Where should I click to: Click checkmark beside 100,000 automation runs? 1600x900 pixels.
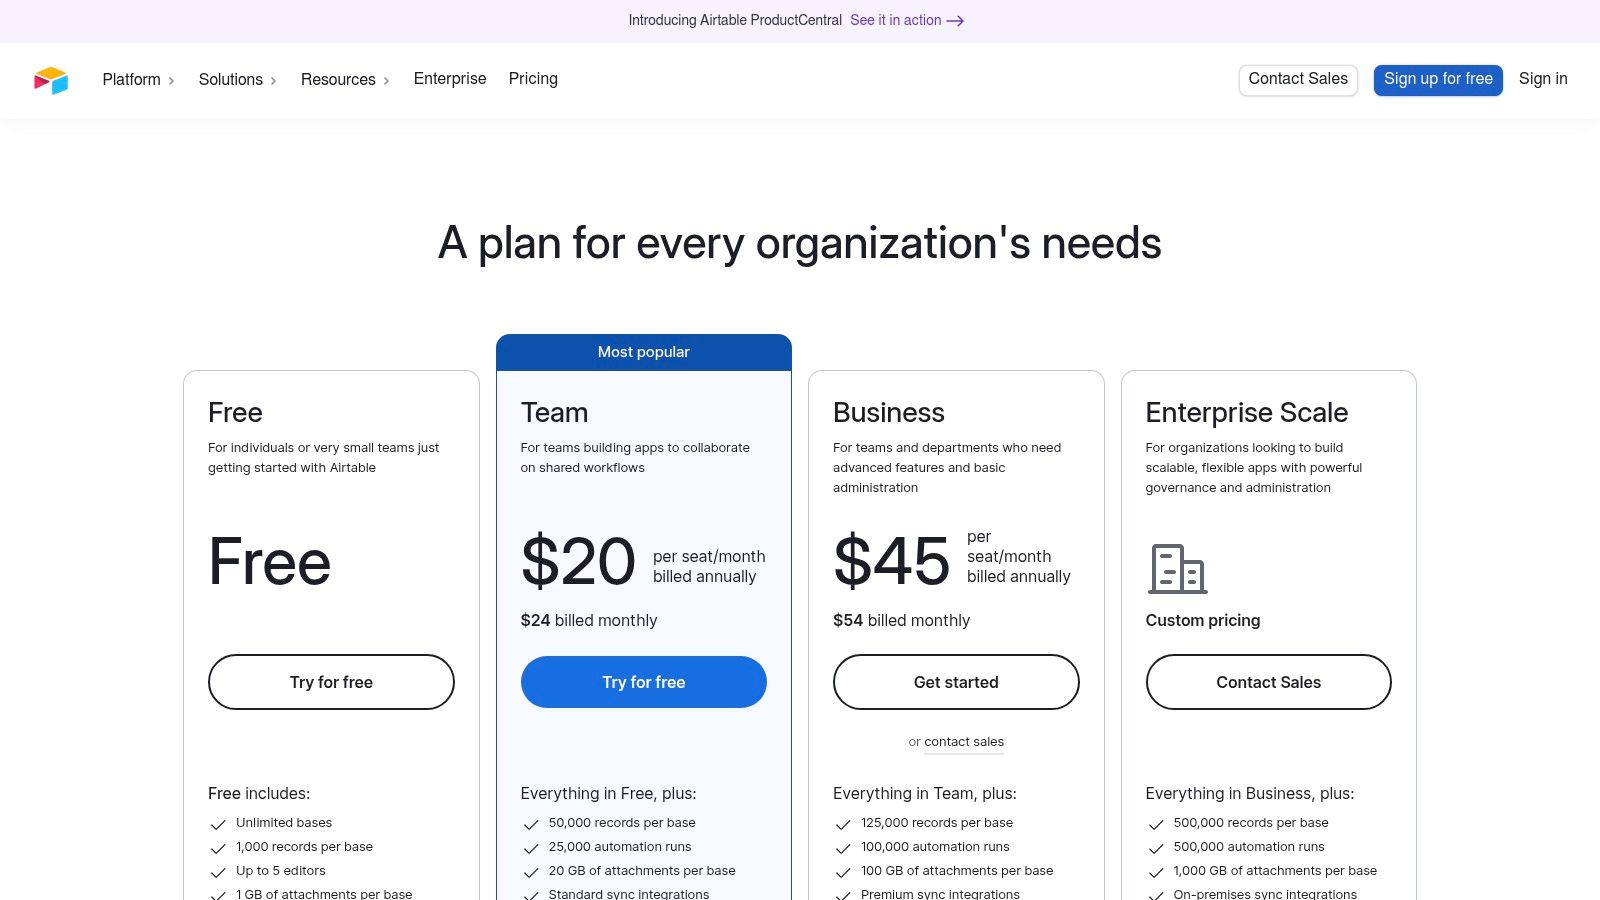coord(843,848)
